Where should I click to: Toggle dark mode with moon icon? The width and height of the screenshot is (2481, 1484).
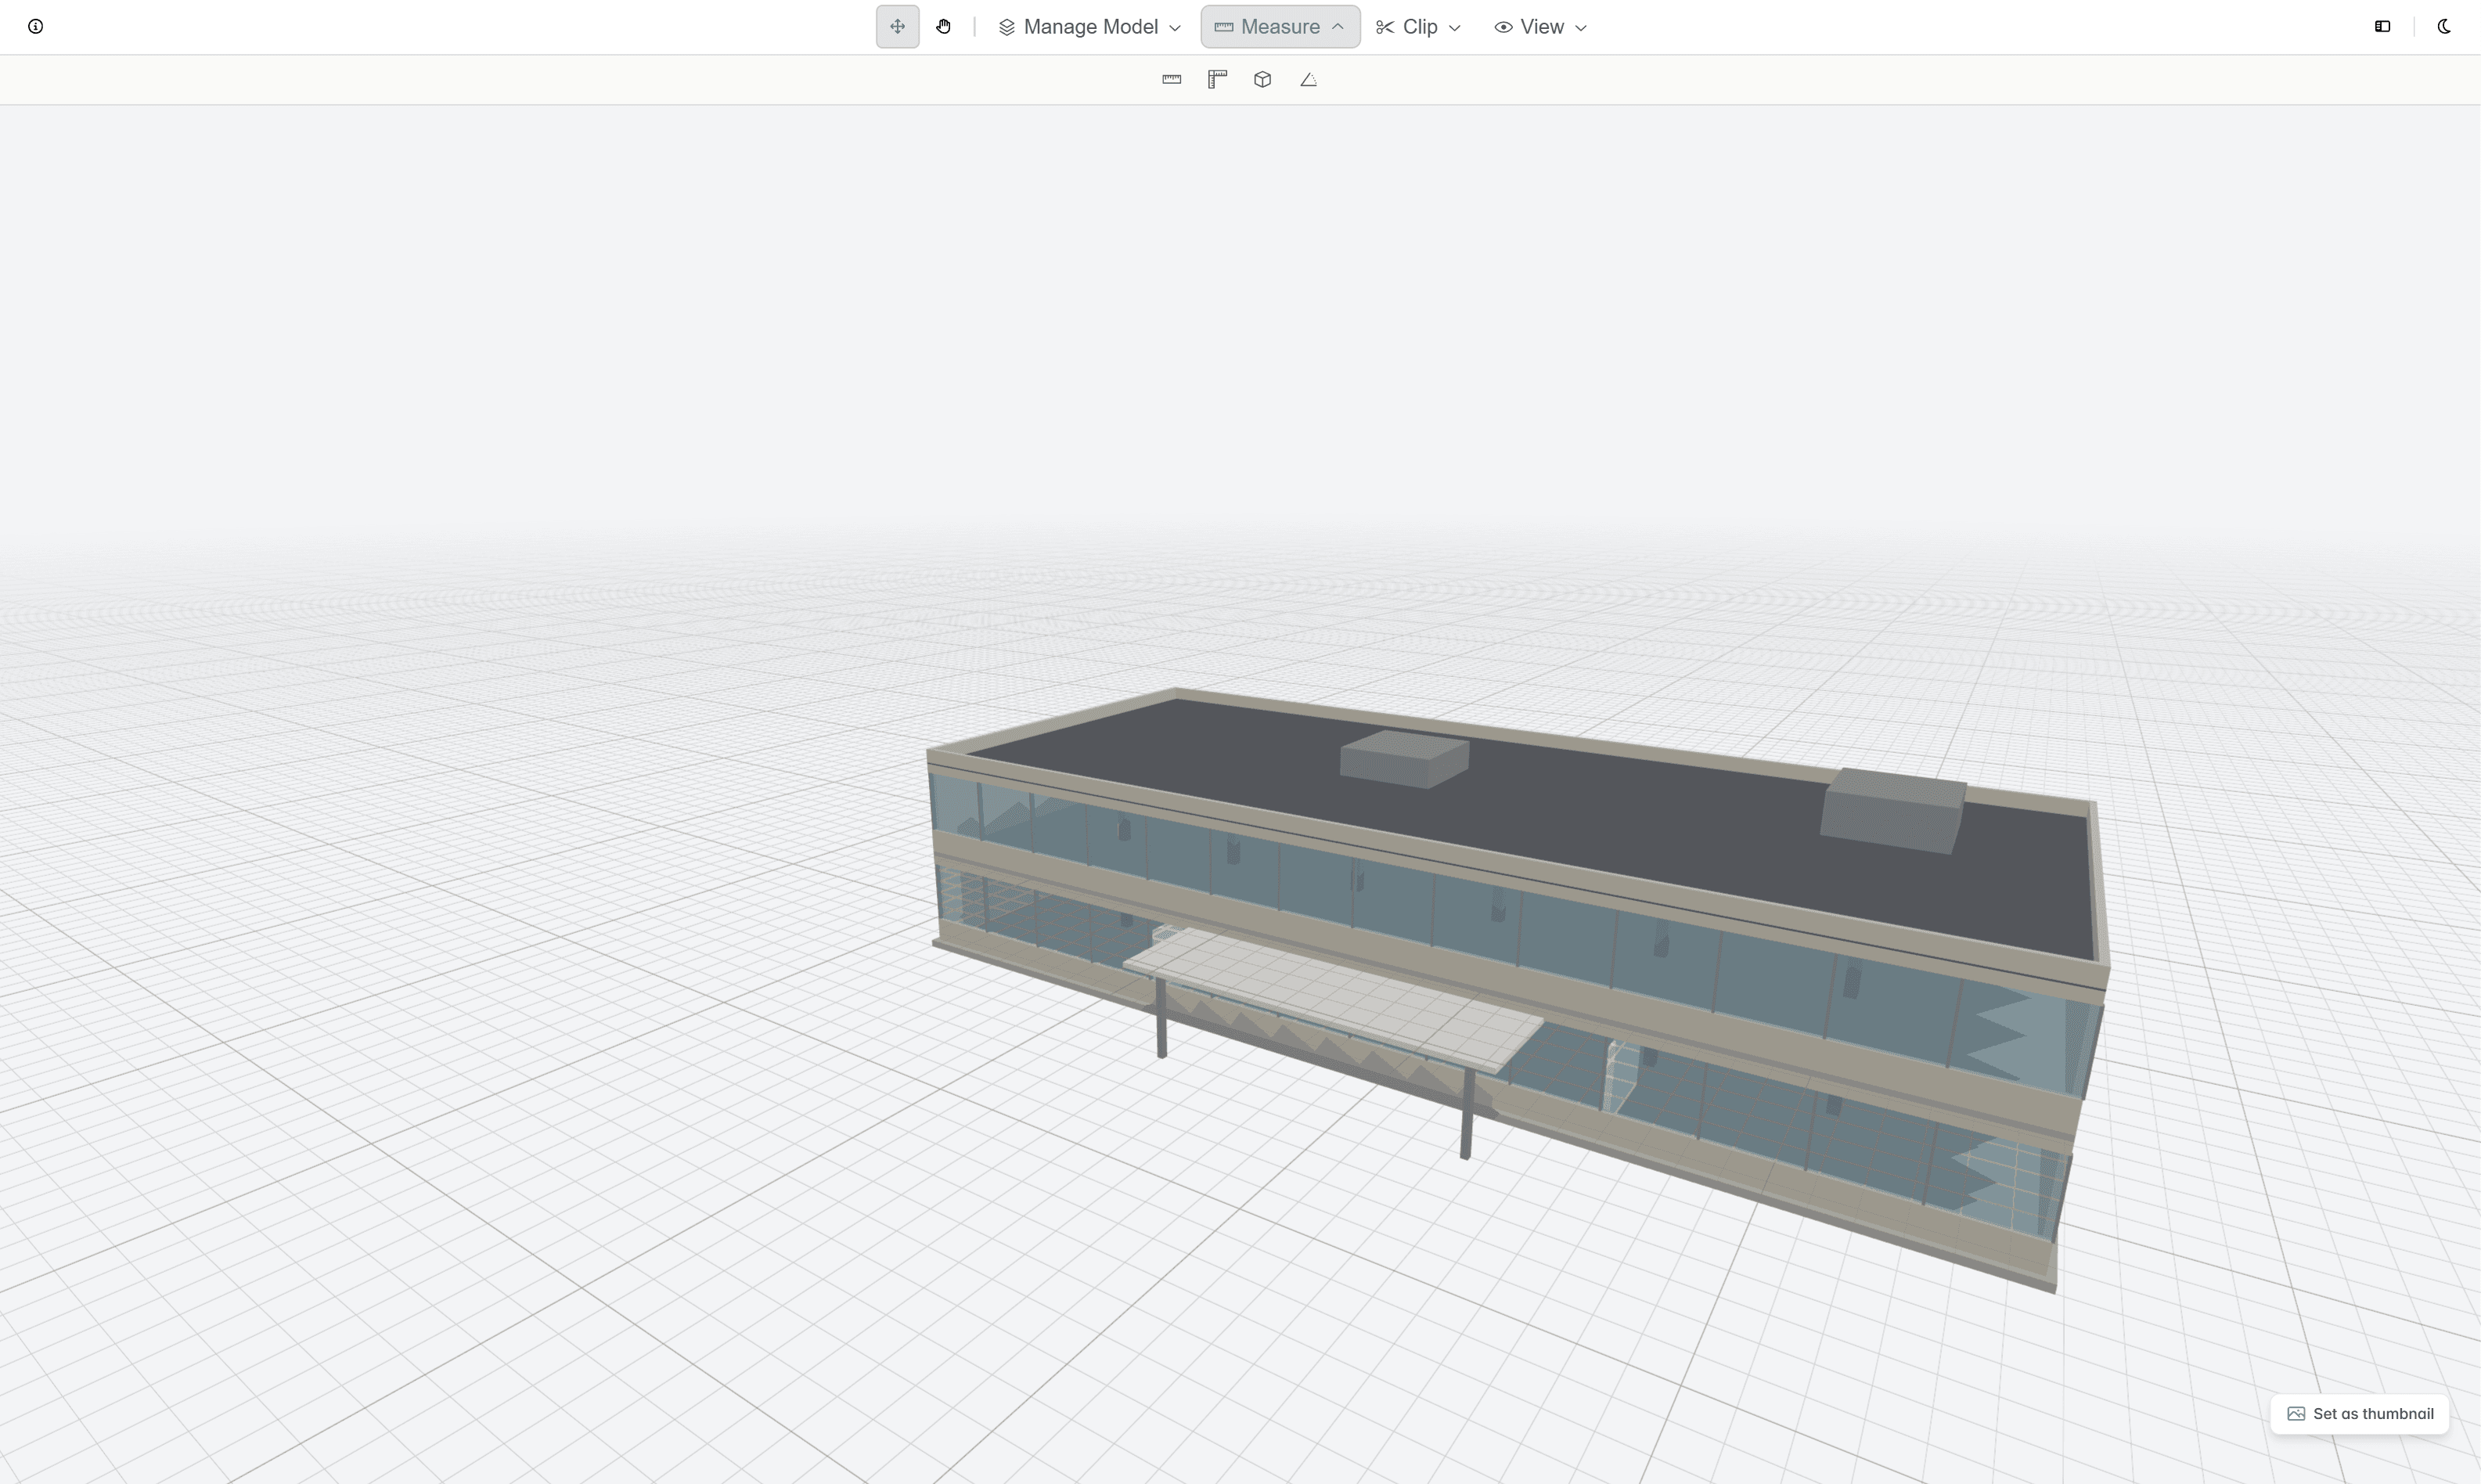click(2443, 27)
